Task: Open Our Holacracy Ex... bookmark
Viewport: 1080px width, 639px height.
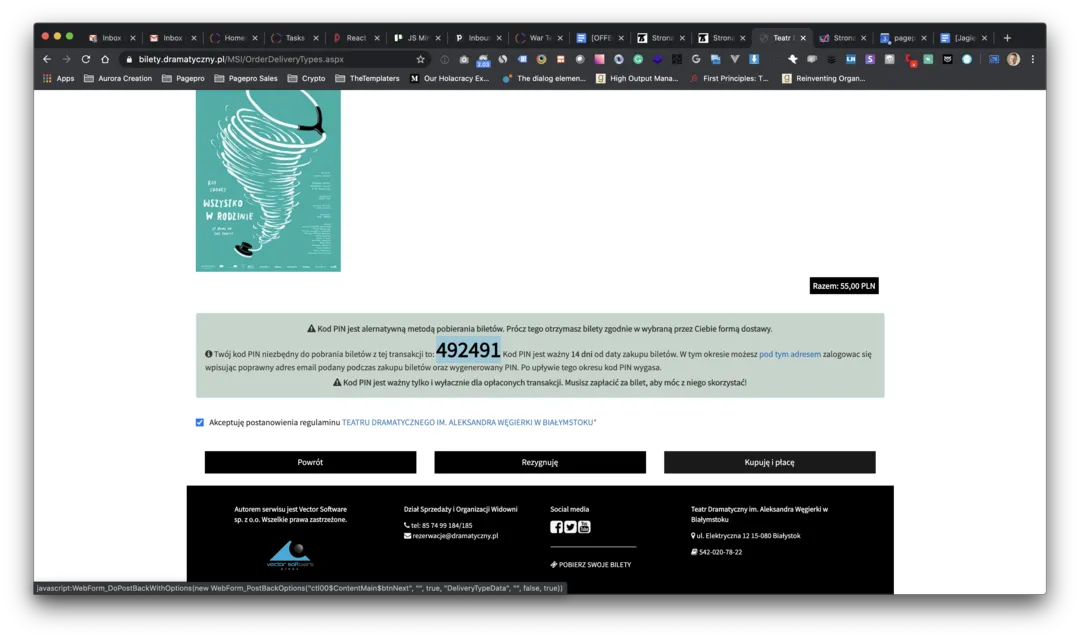Action: (450, 78)
